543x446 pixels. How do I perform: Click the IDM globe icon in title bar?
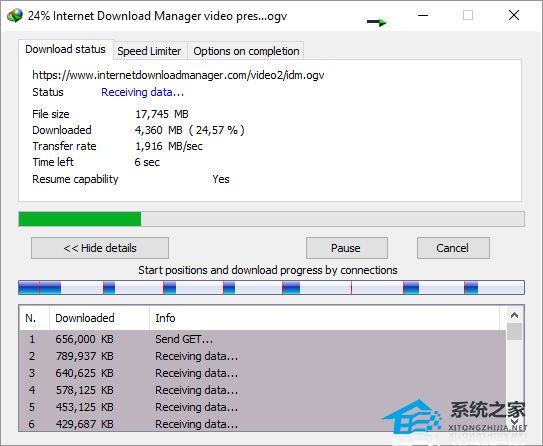click(x=15, y=16)
